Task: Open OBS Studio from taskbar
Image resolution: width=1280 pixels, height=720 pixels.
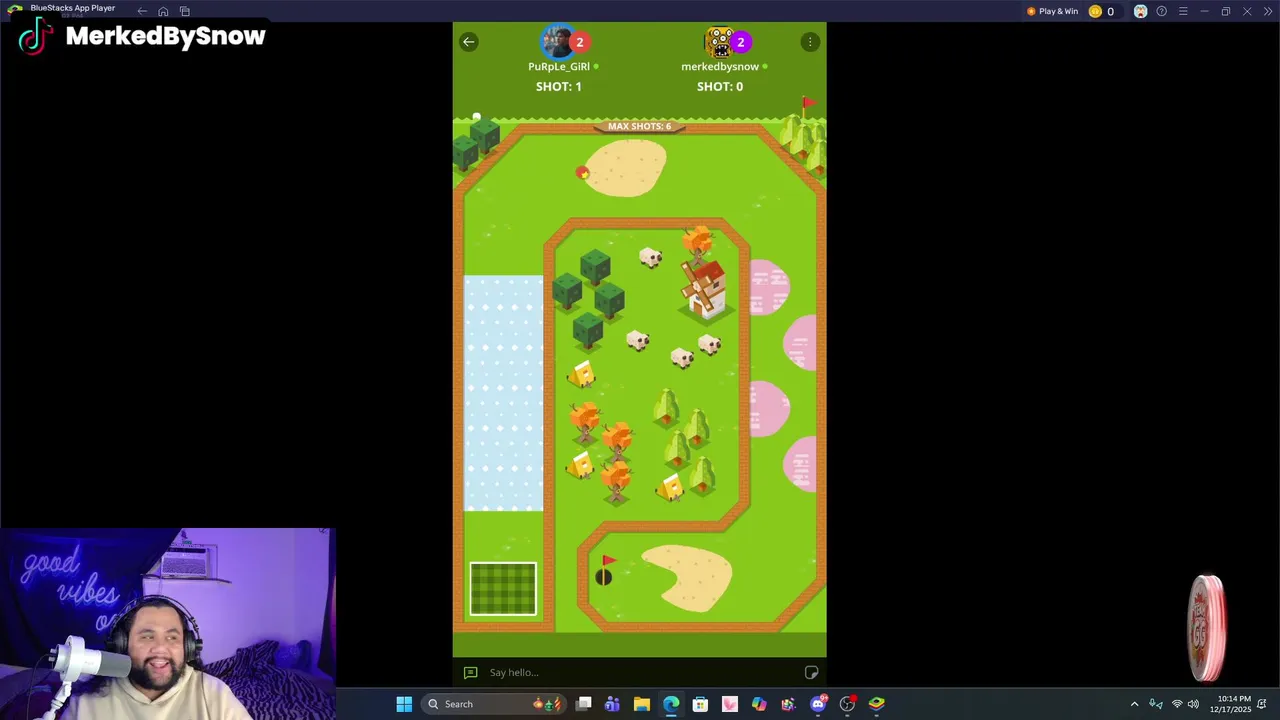Action: 847,704
